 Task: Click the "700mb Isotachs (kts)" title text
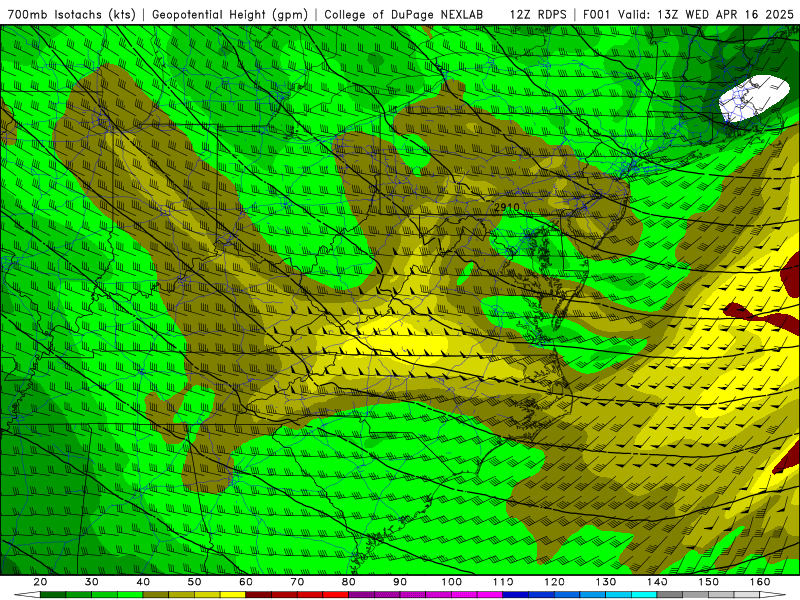click(71, 15)
